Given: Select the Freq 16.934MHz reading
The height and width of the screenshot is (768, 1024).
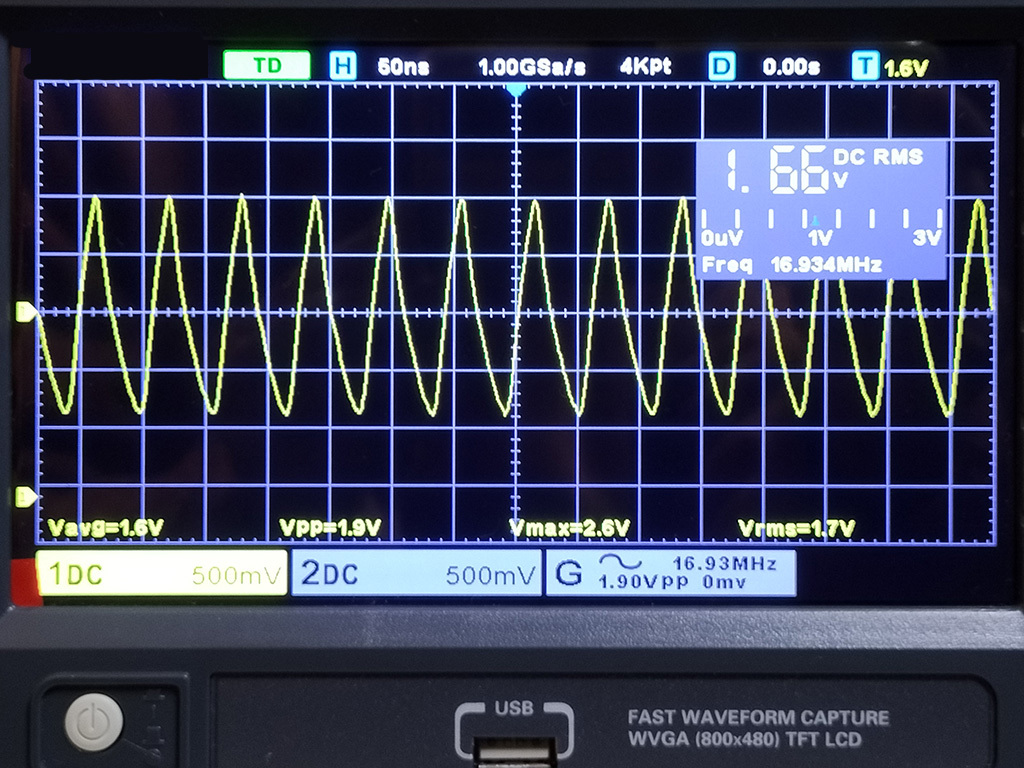Looking at the screenshot, I should coord(792,264).
